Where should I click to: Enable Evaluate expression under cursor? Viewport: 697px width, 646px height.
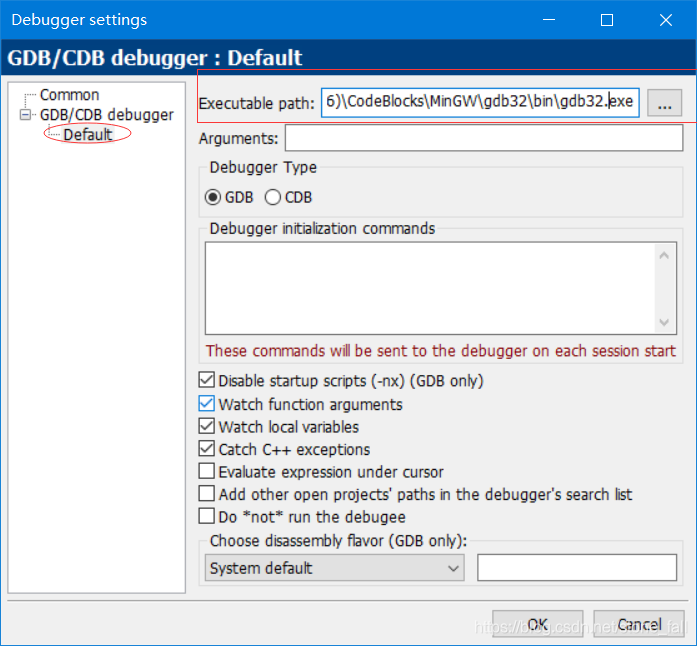tap(207, 471)
